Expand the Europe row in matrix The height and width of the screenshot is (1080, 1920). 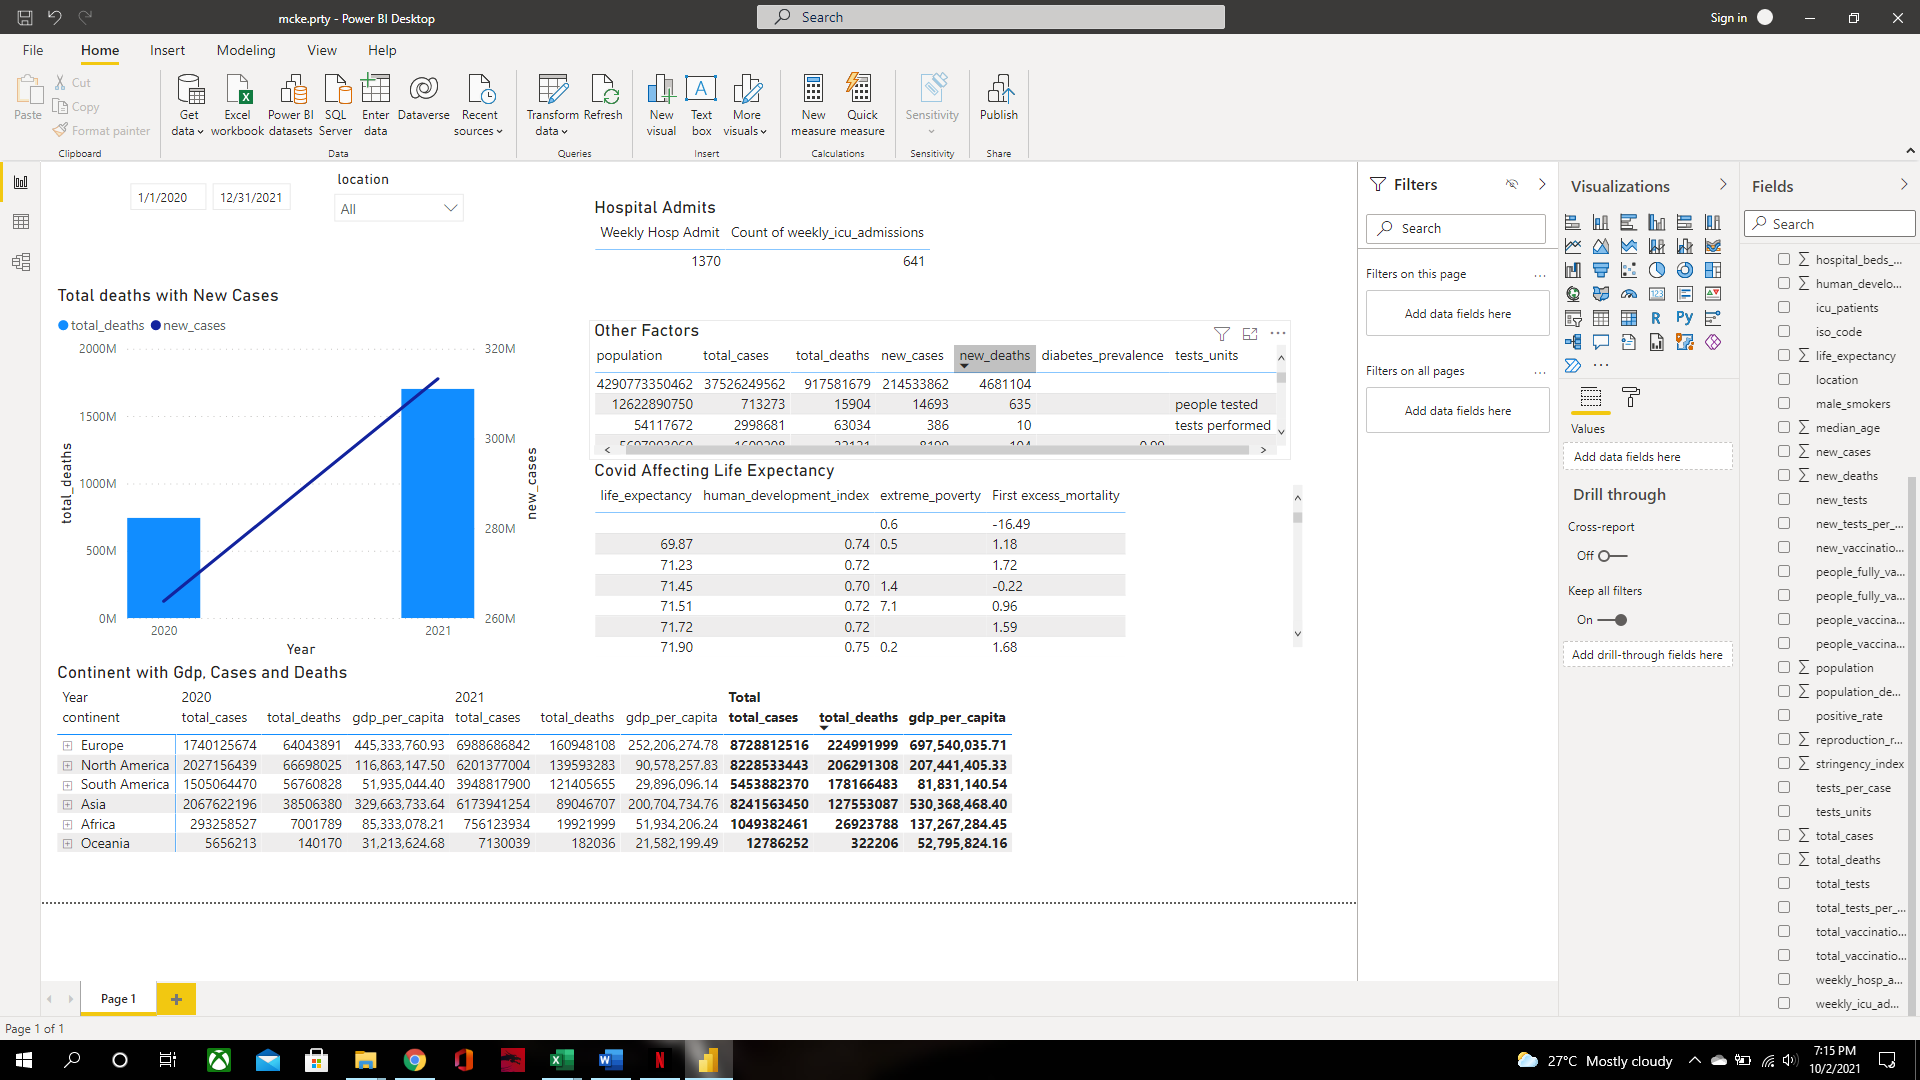click(x=68, y=746)
